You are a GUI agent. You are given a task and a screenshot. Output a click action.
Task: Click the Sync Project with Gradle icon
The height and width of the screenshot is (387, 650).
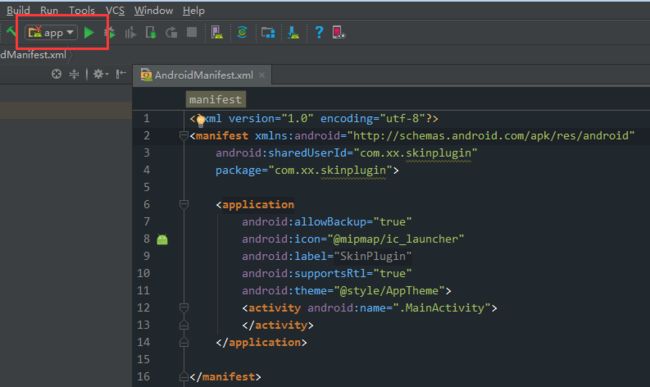click(x=243, y=32)
